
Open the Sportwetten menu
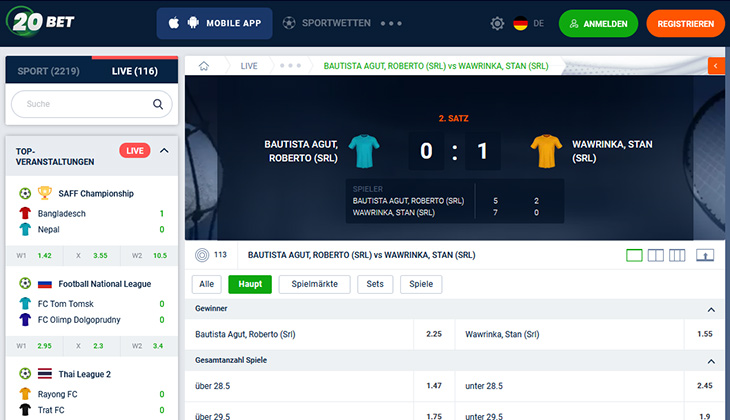pyautogui.click(x=336, y=23)
